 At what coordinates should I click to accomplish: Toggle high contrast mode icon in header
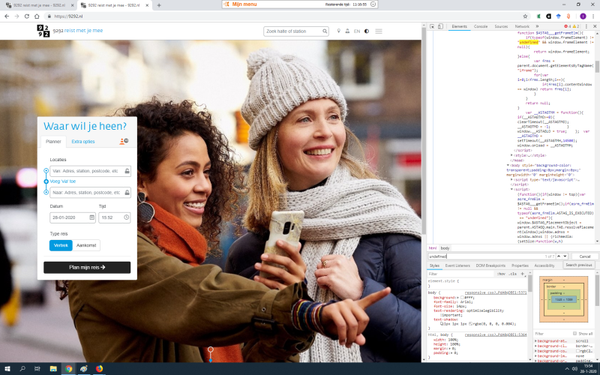tap(367, 31)
